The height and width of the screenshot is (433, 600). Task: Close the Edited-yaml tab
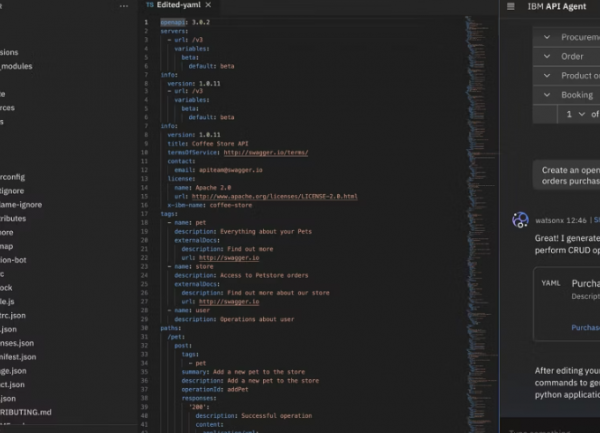208,5
